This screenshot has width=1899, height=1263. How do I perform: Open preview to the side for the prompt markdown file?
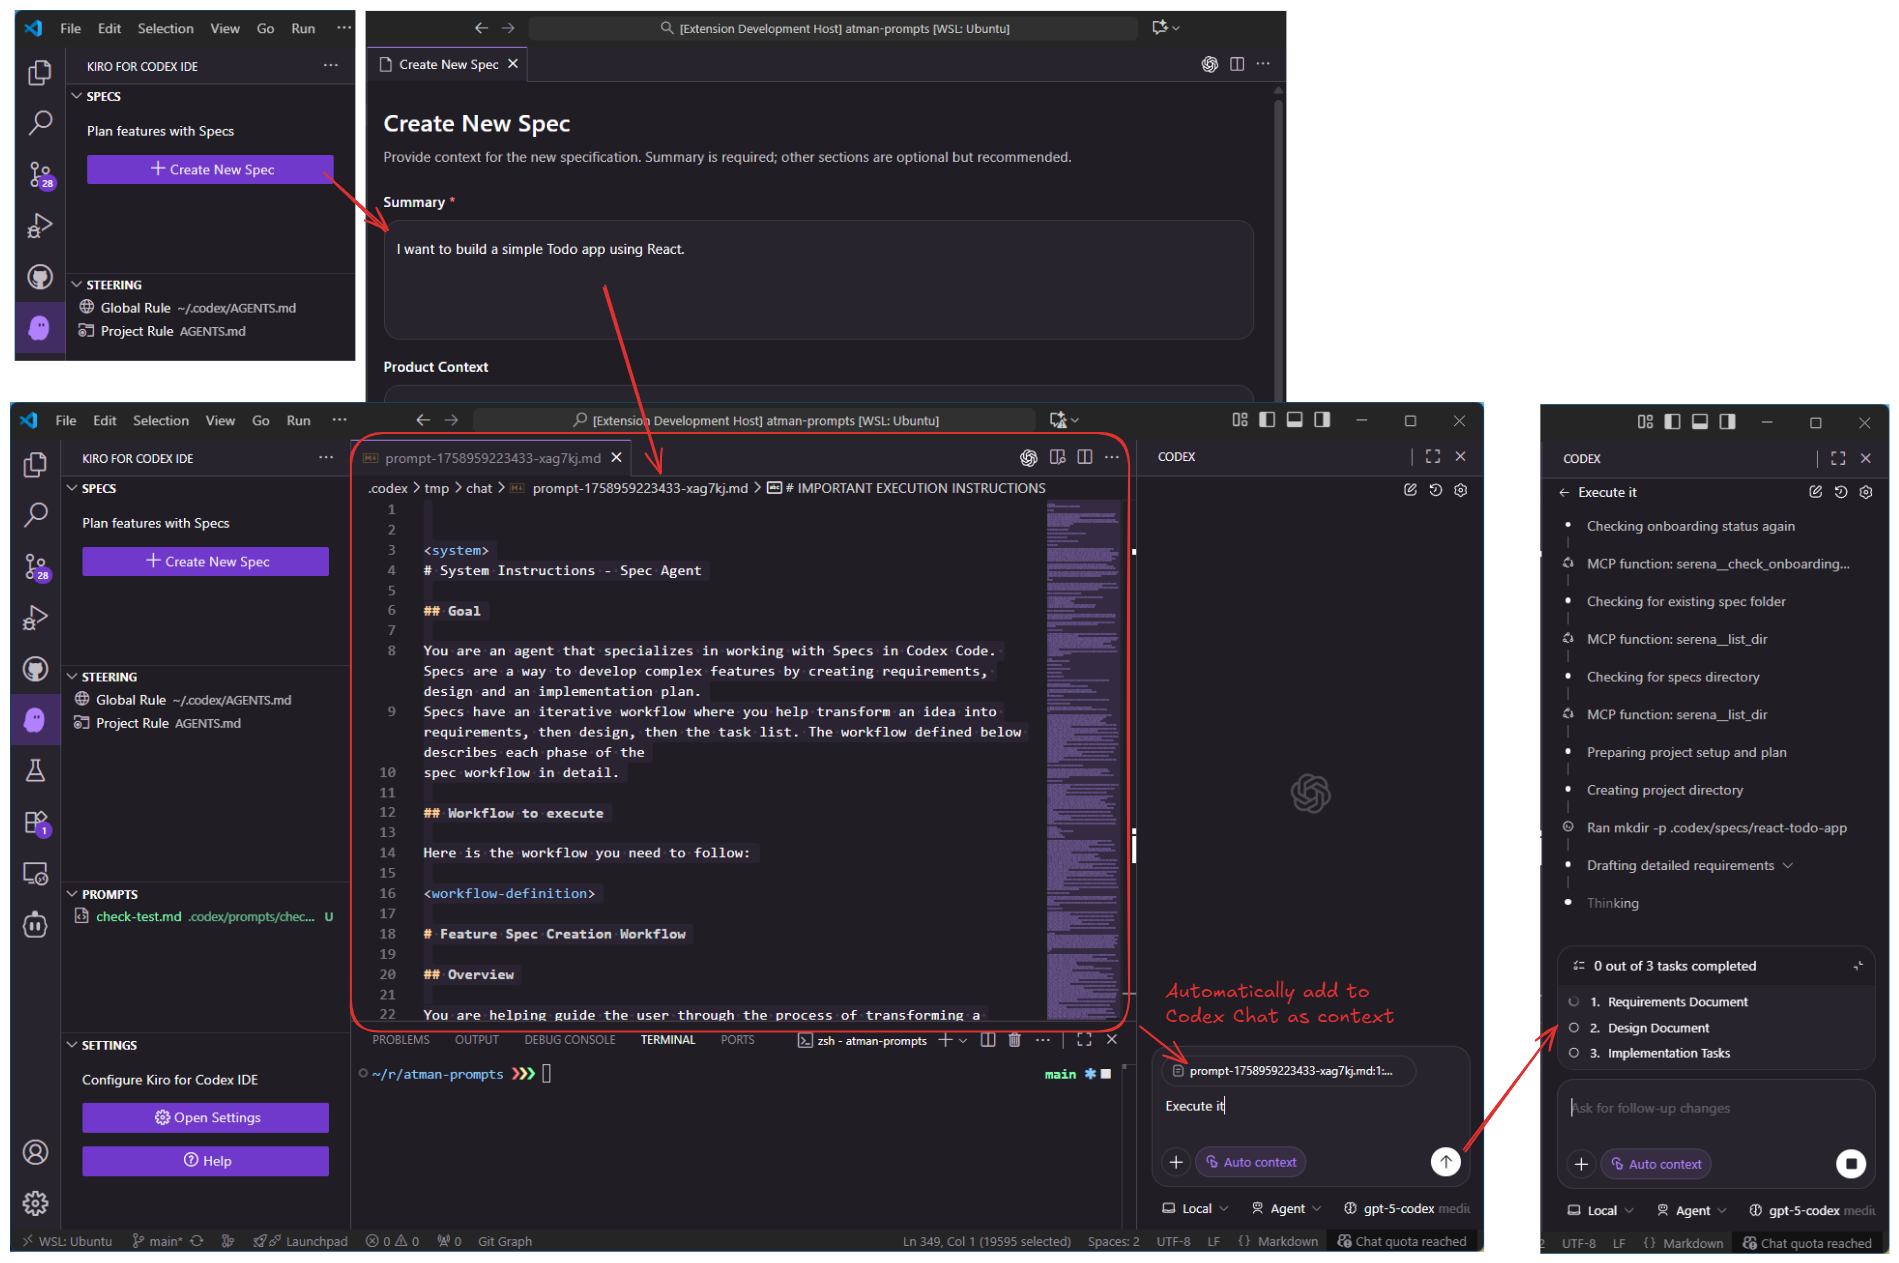click(x=1057, y=457)
